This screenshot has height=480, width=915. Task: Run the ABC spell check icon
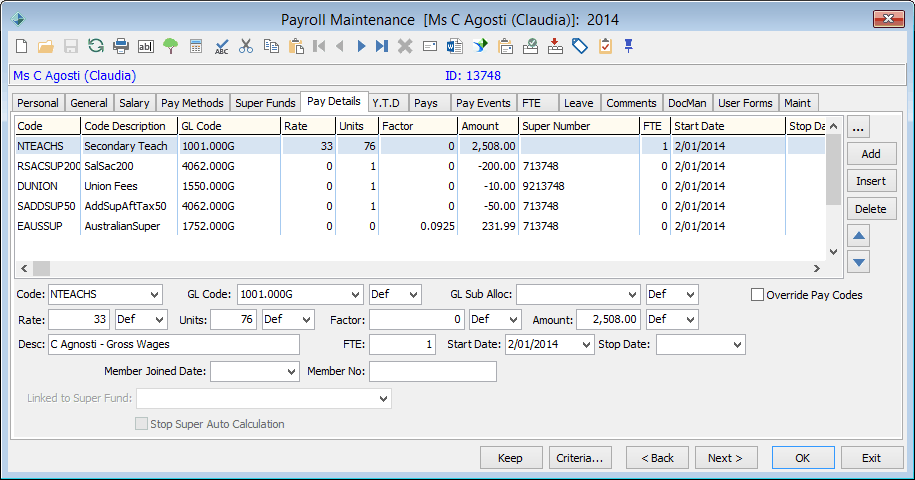click(x=221, y=47)
